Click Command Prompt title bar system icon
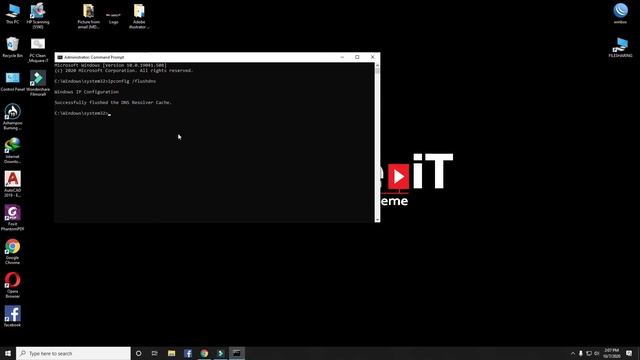640x360 pixels. point(60,57)
